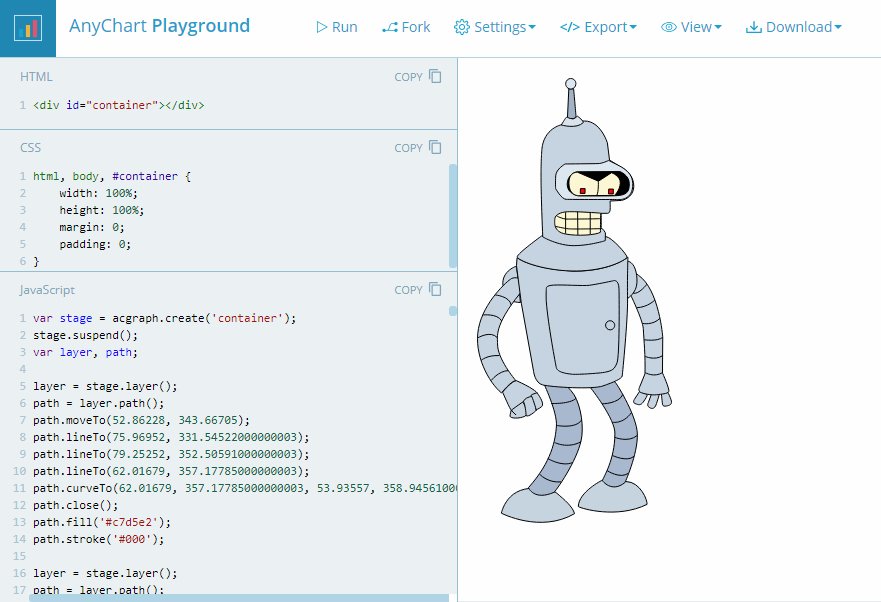Open the AnyChart Playground home link
Image resolution: width=881 pixels, height=602 pixels.
(x=159, y=26)
